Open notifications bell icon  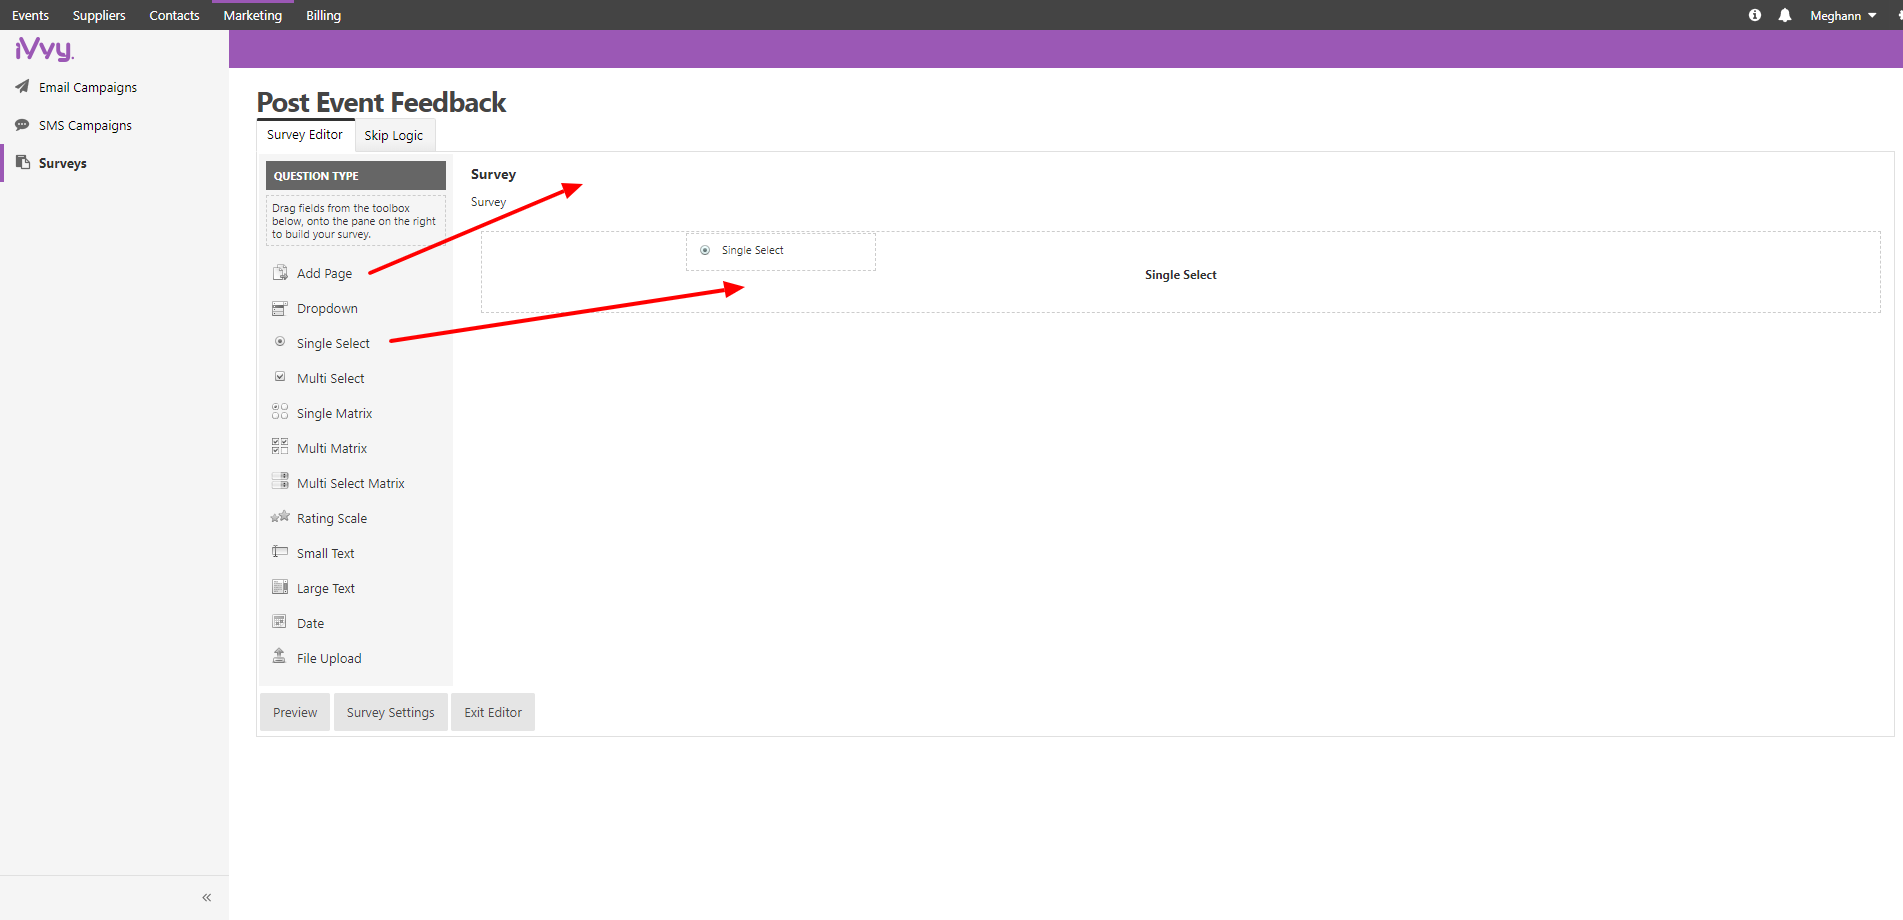1785,15
